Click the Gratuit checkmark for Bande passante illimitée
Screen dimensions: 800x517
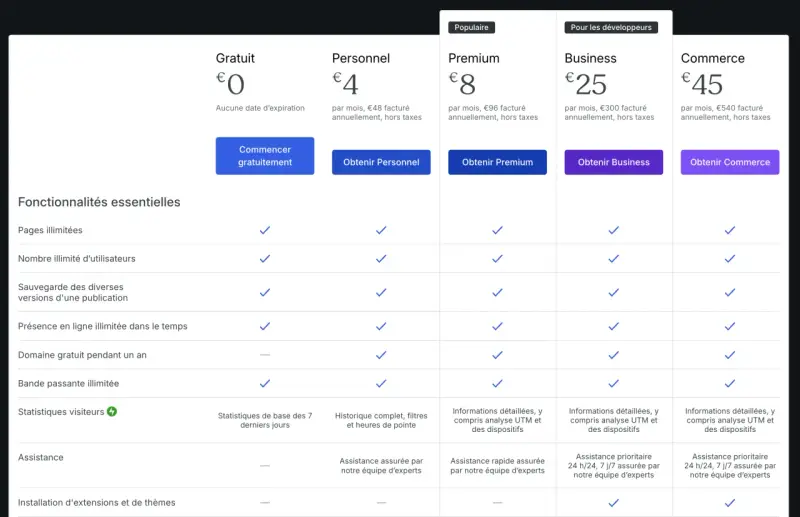265,383
